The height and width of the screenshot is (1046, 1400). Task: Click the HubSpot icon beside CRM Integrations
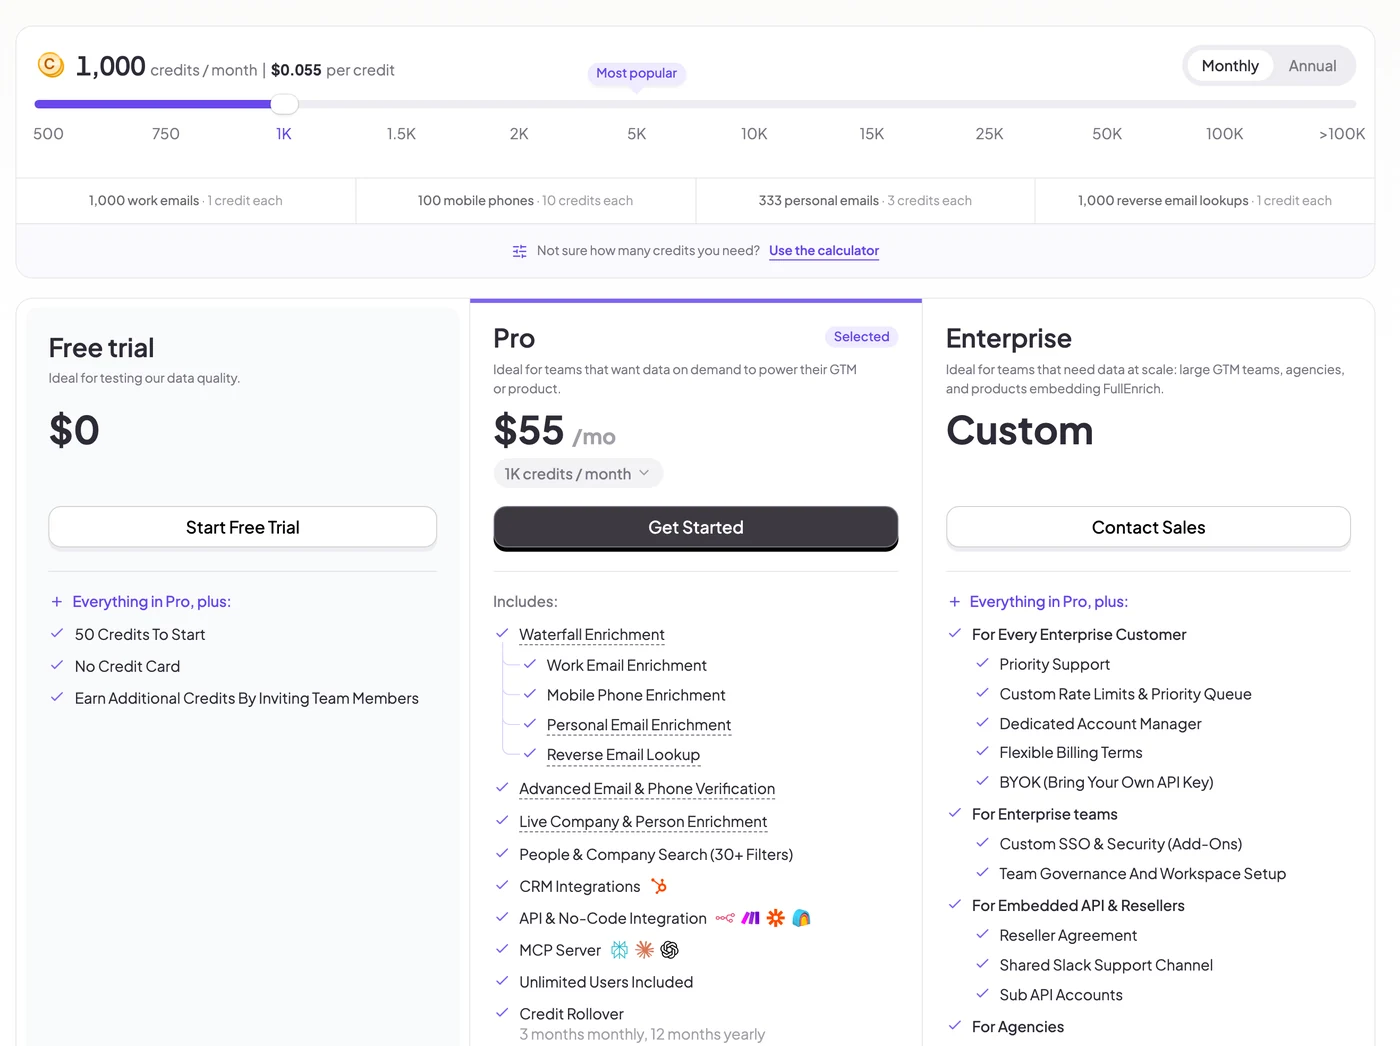click(x=659, y=886)
